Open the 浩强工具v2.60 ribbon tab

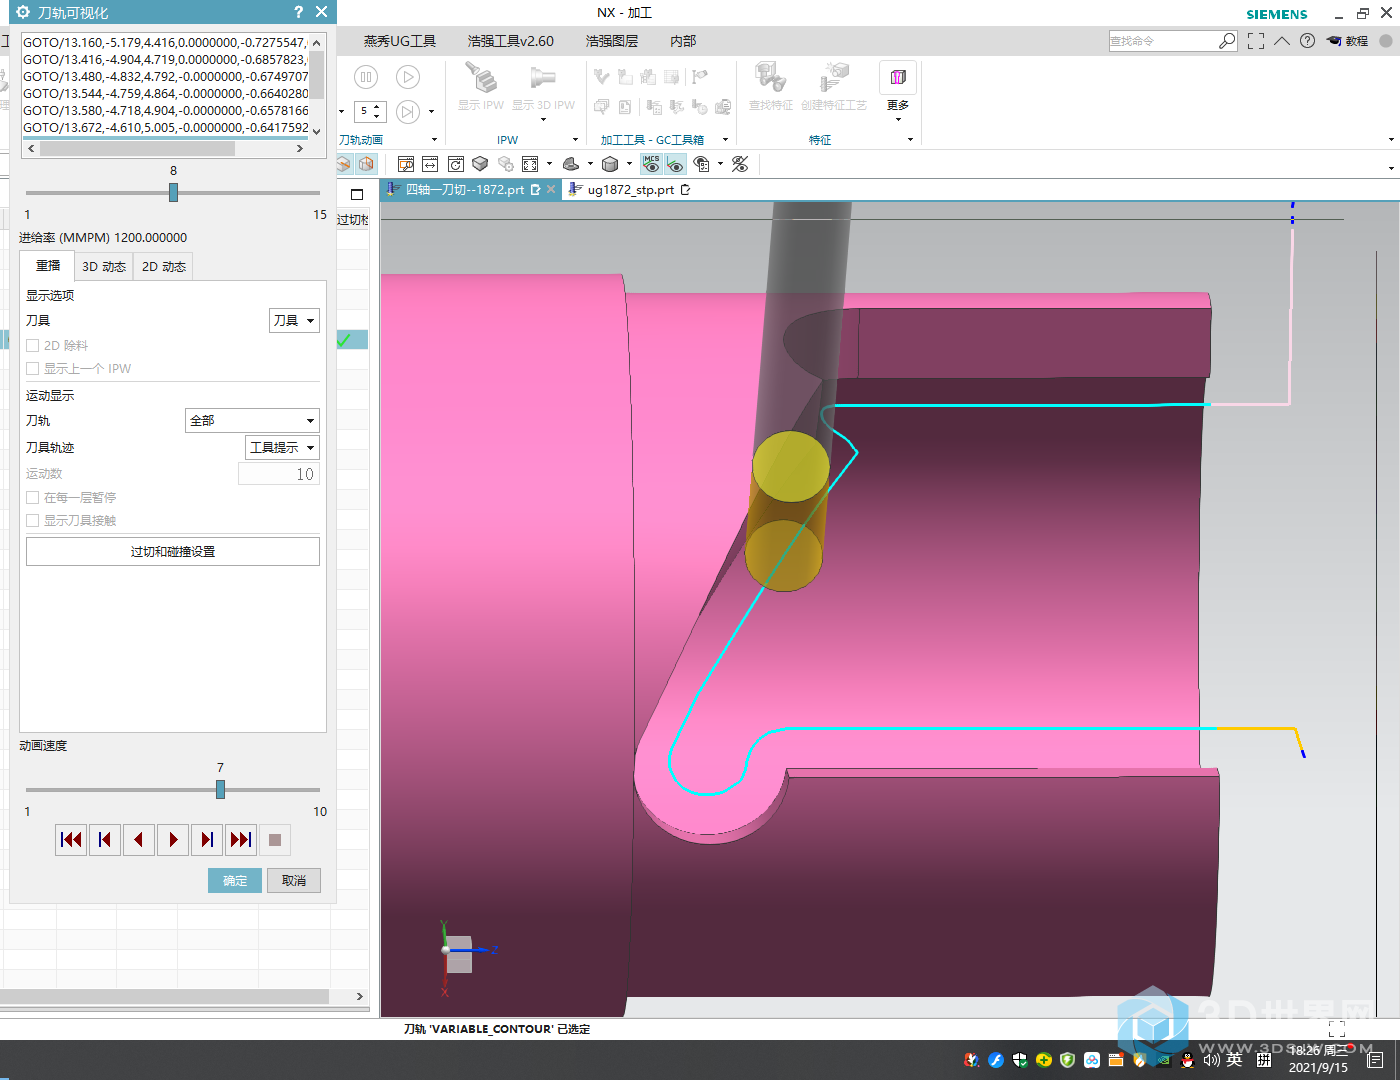(511, 41)
